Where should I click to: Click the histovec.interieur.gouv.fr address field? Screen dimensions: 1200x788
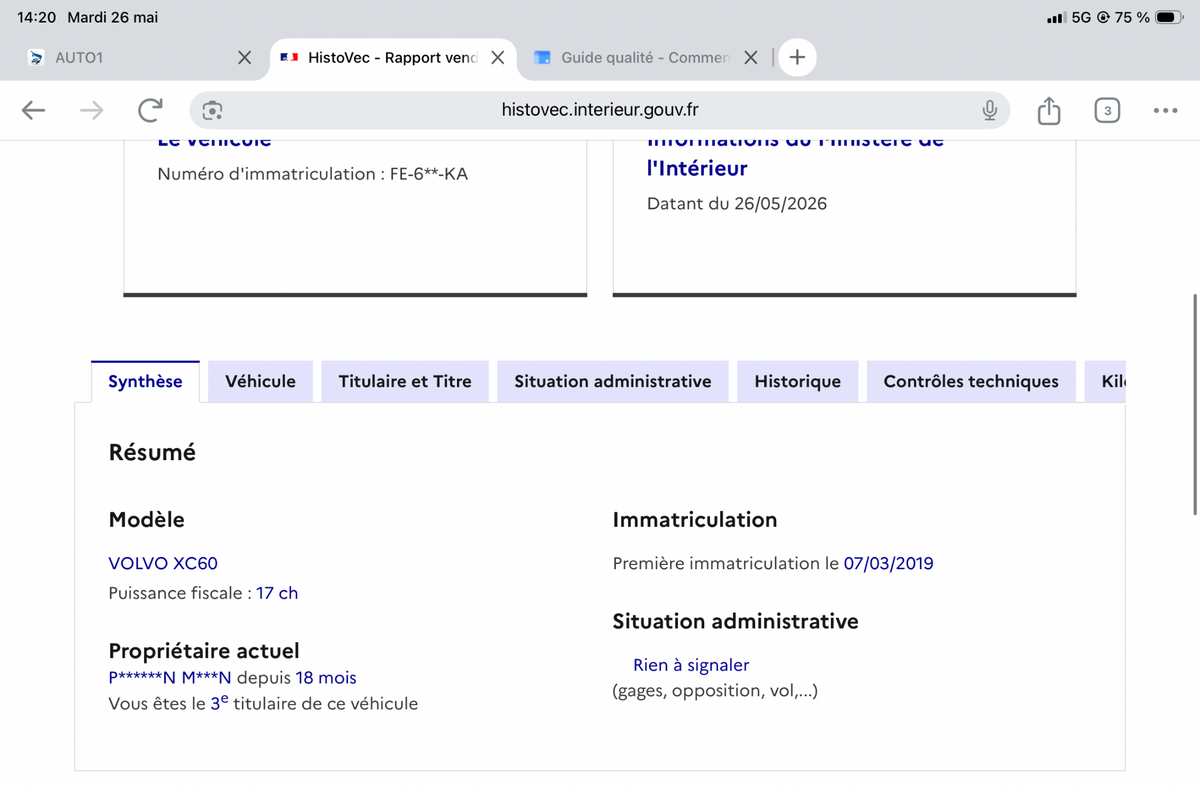599,111
